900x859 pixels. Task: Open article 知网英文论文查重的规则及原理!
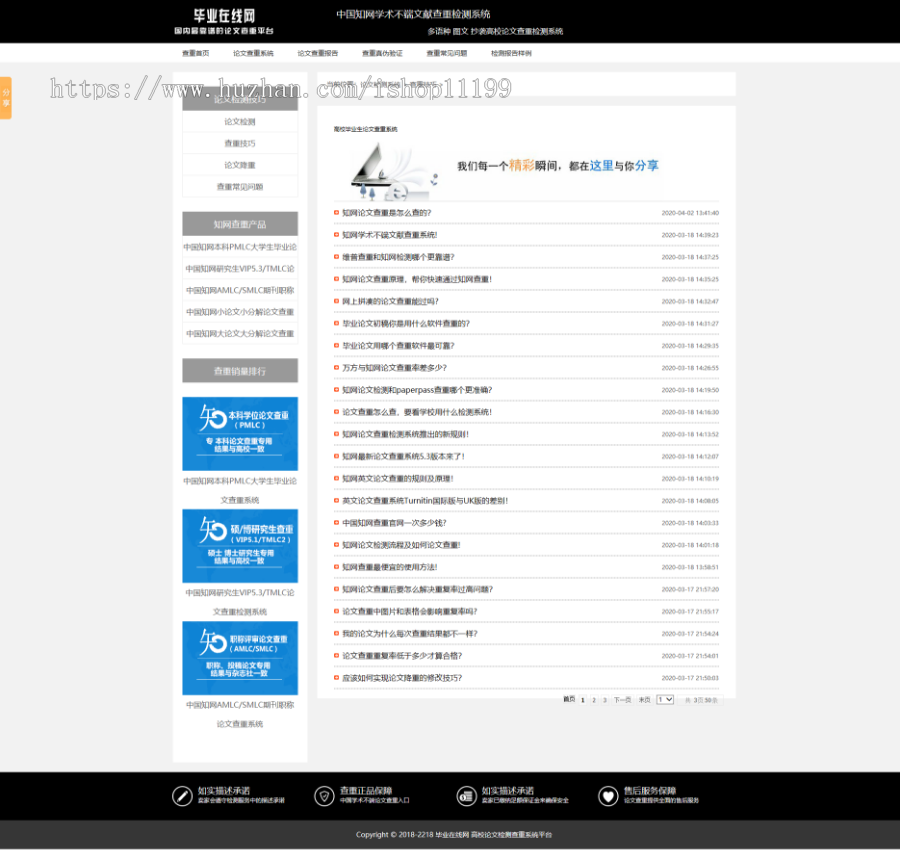398,479
